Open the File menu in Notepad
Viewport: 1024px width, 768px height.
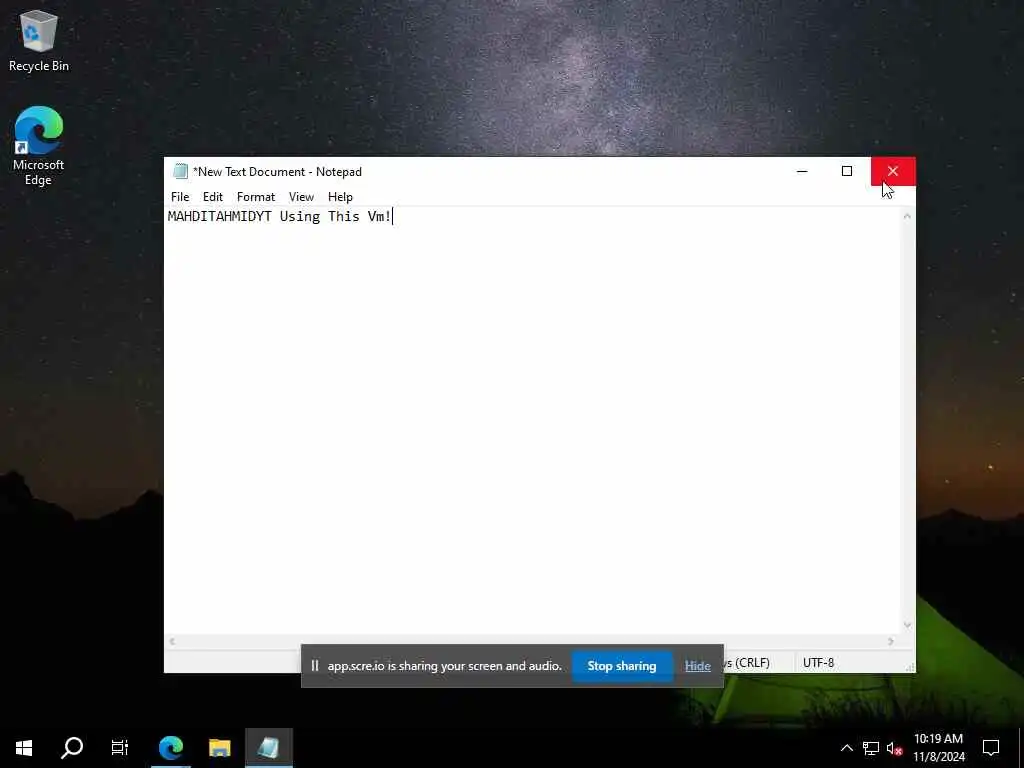tap(180, 197)
